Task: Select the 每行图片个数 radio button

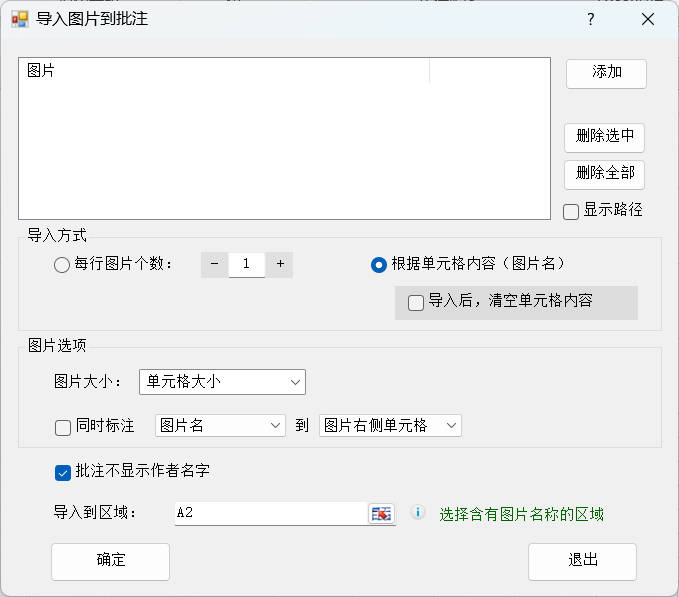Action: pos(61,265)
